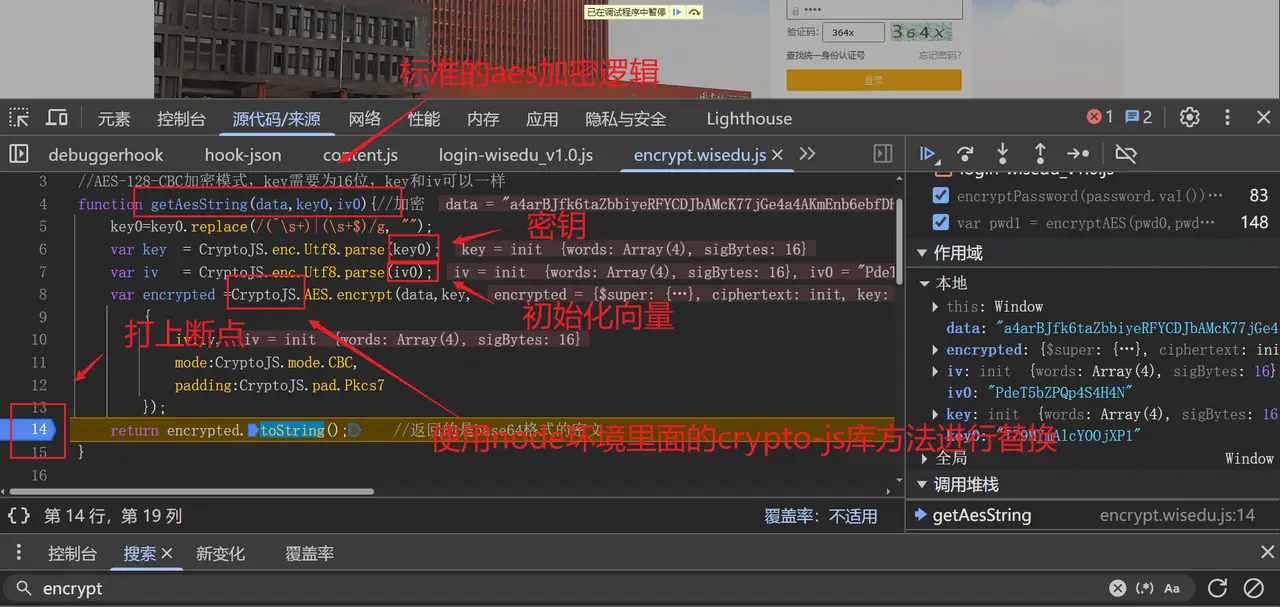Select getAesString in the call stack
1280x607 pixels.
[x=981, y=516]
